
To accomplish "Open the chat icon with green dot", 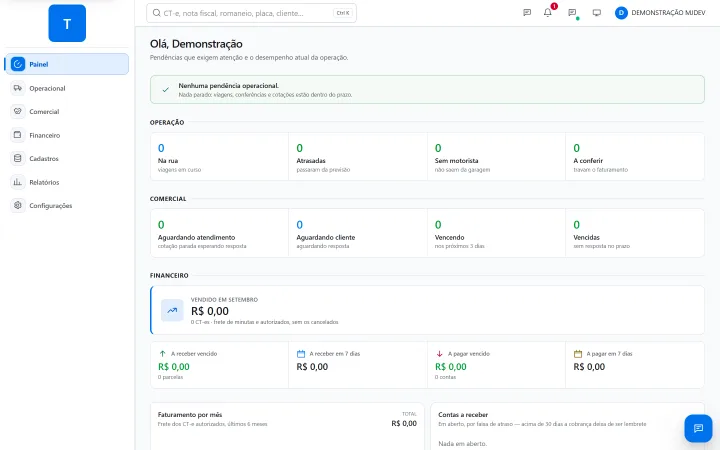I will pyautogui.click(x=572, y=13).
